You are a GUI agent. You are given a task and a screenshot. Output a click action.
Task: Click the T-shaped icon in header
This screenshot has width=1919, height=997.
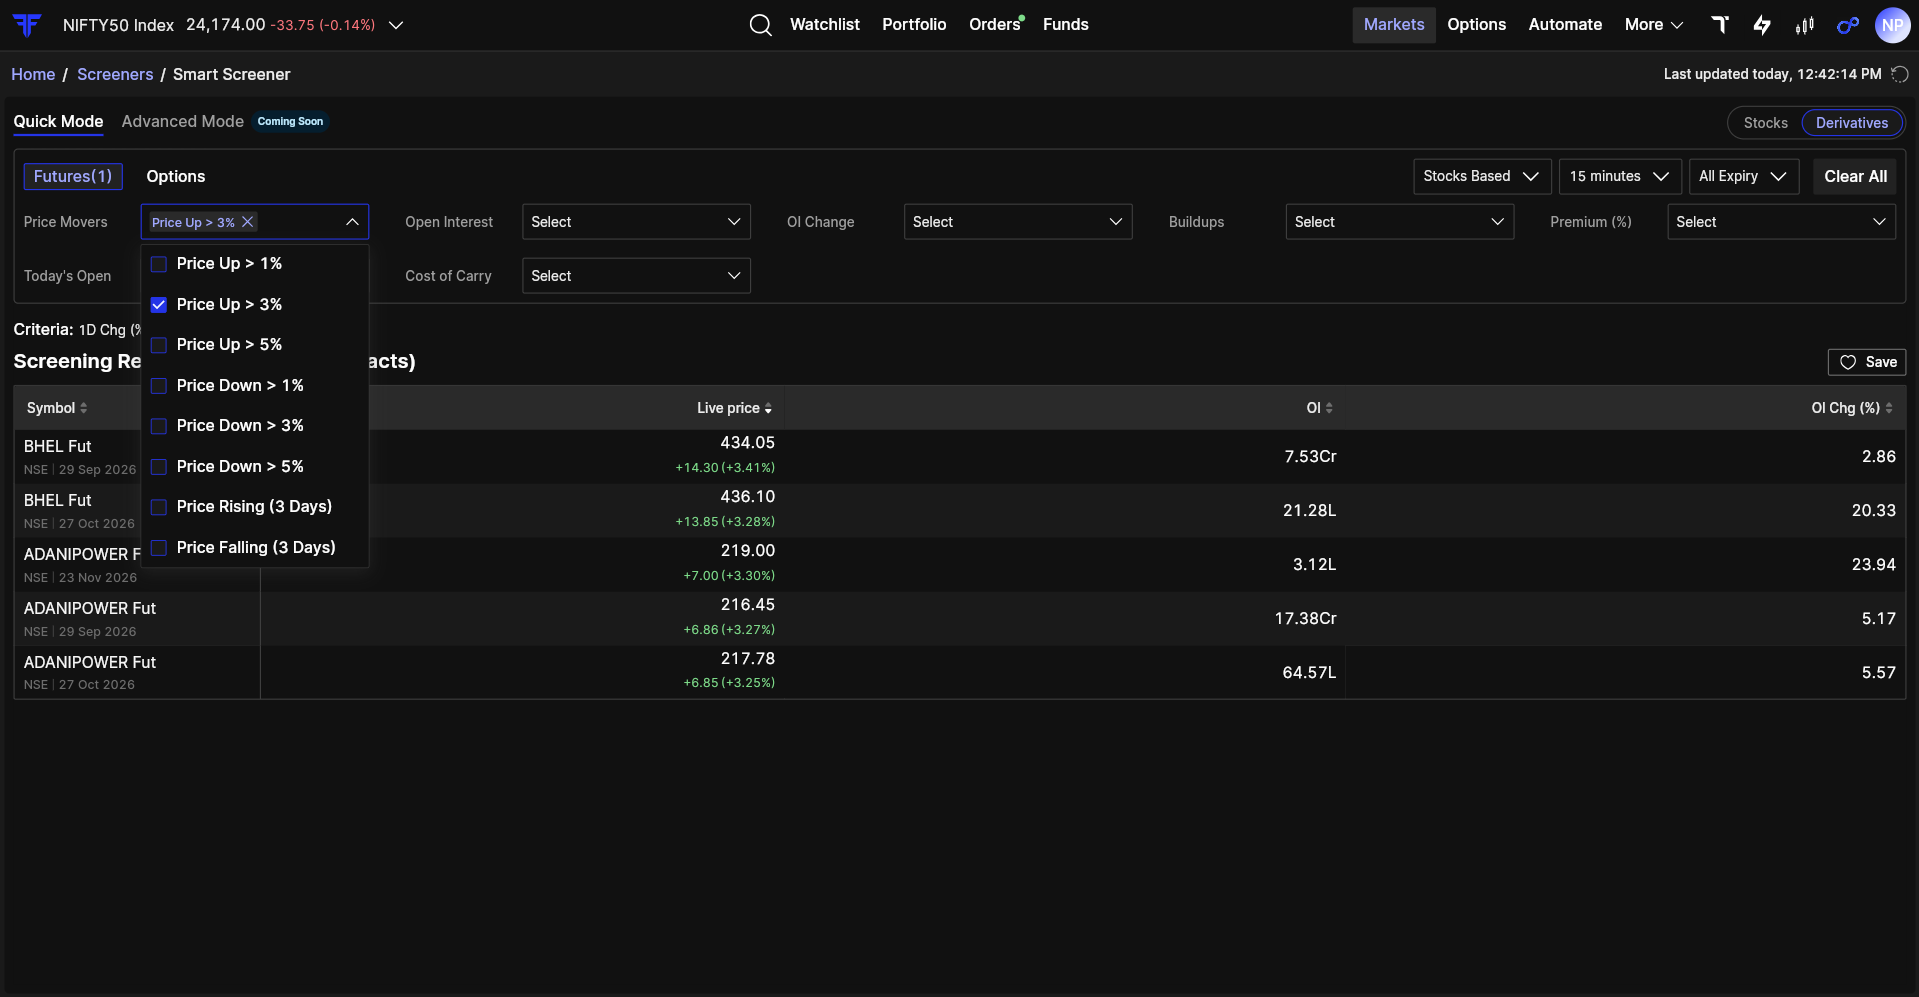tap(1720, 25)
